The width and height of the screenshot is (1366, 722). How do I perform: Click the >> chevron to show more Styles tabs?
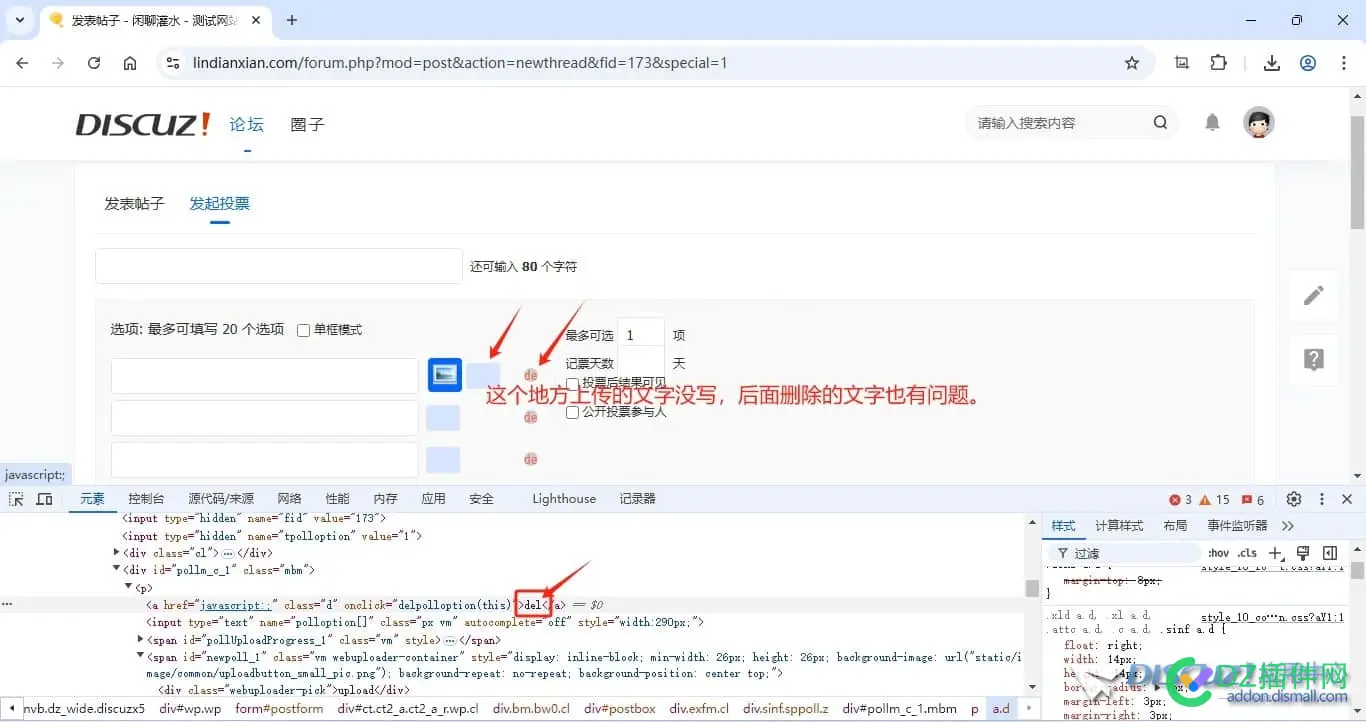[x=1289, y=525]
